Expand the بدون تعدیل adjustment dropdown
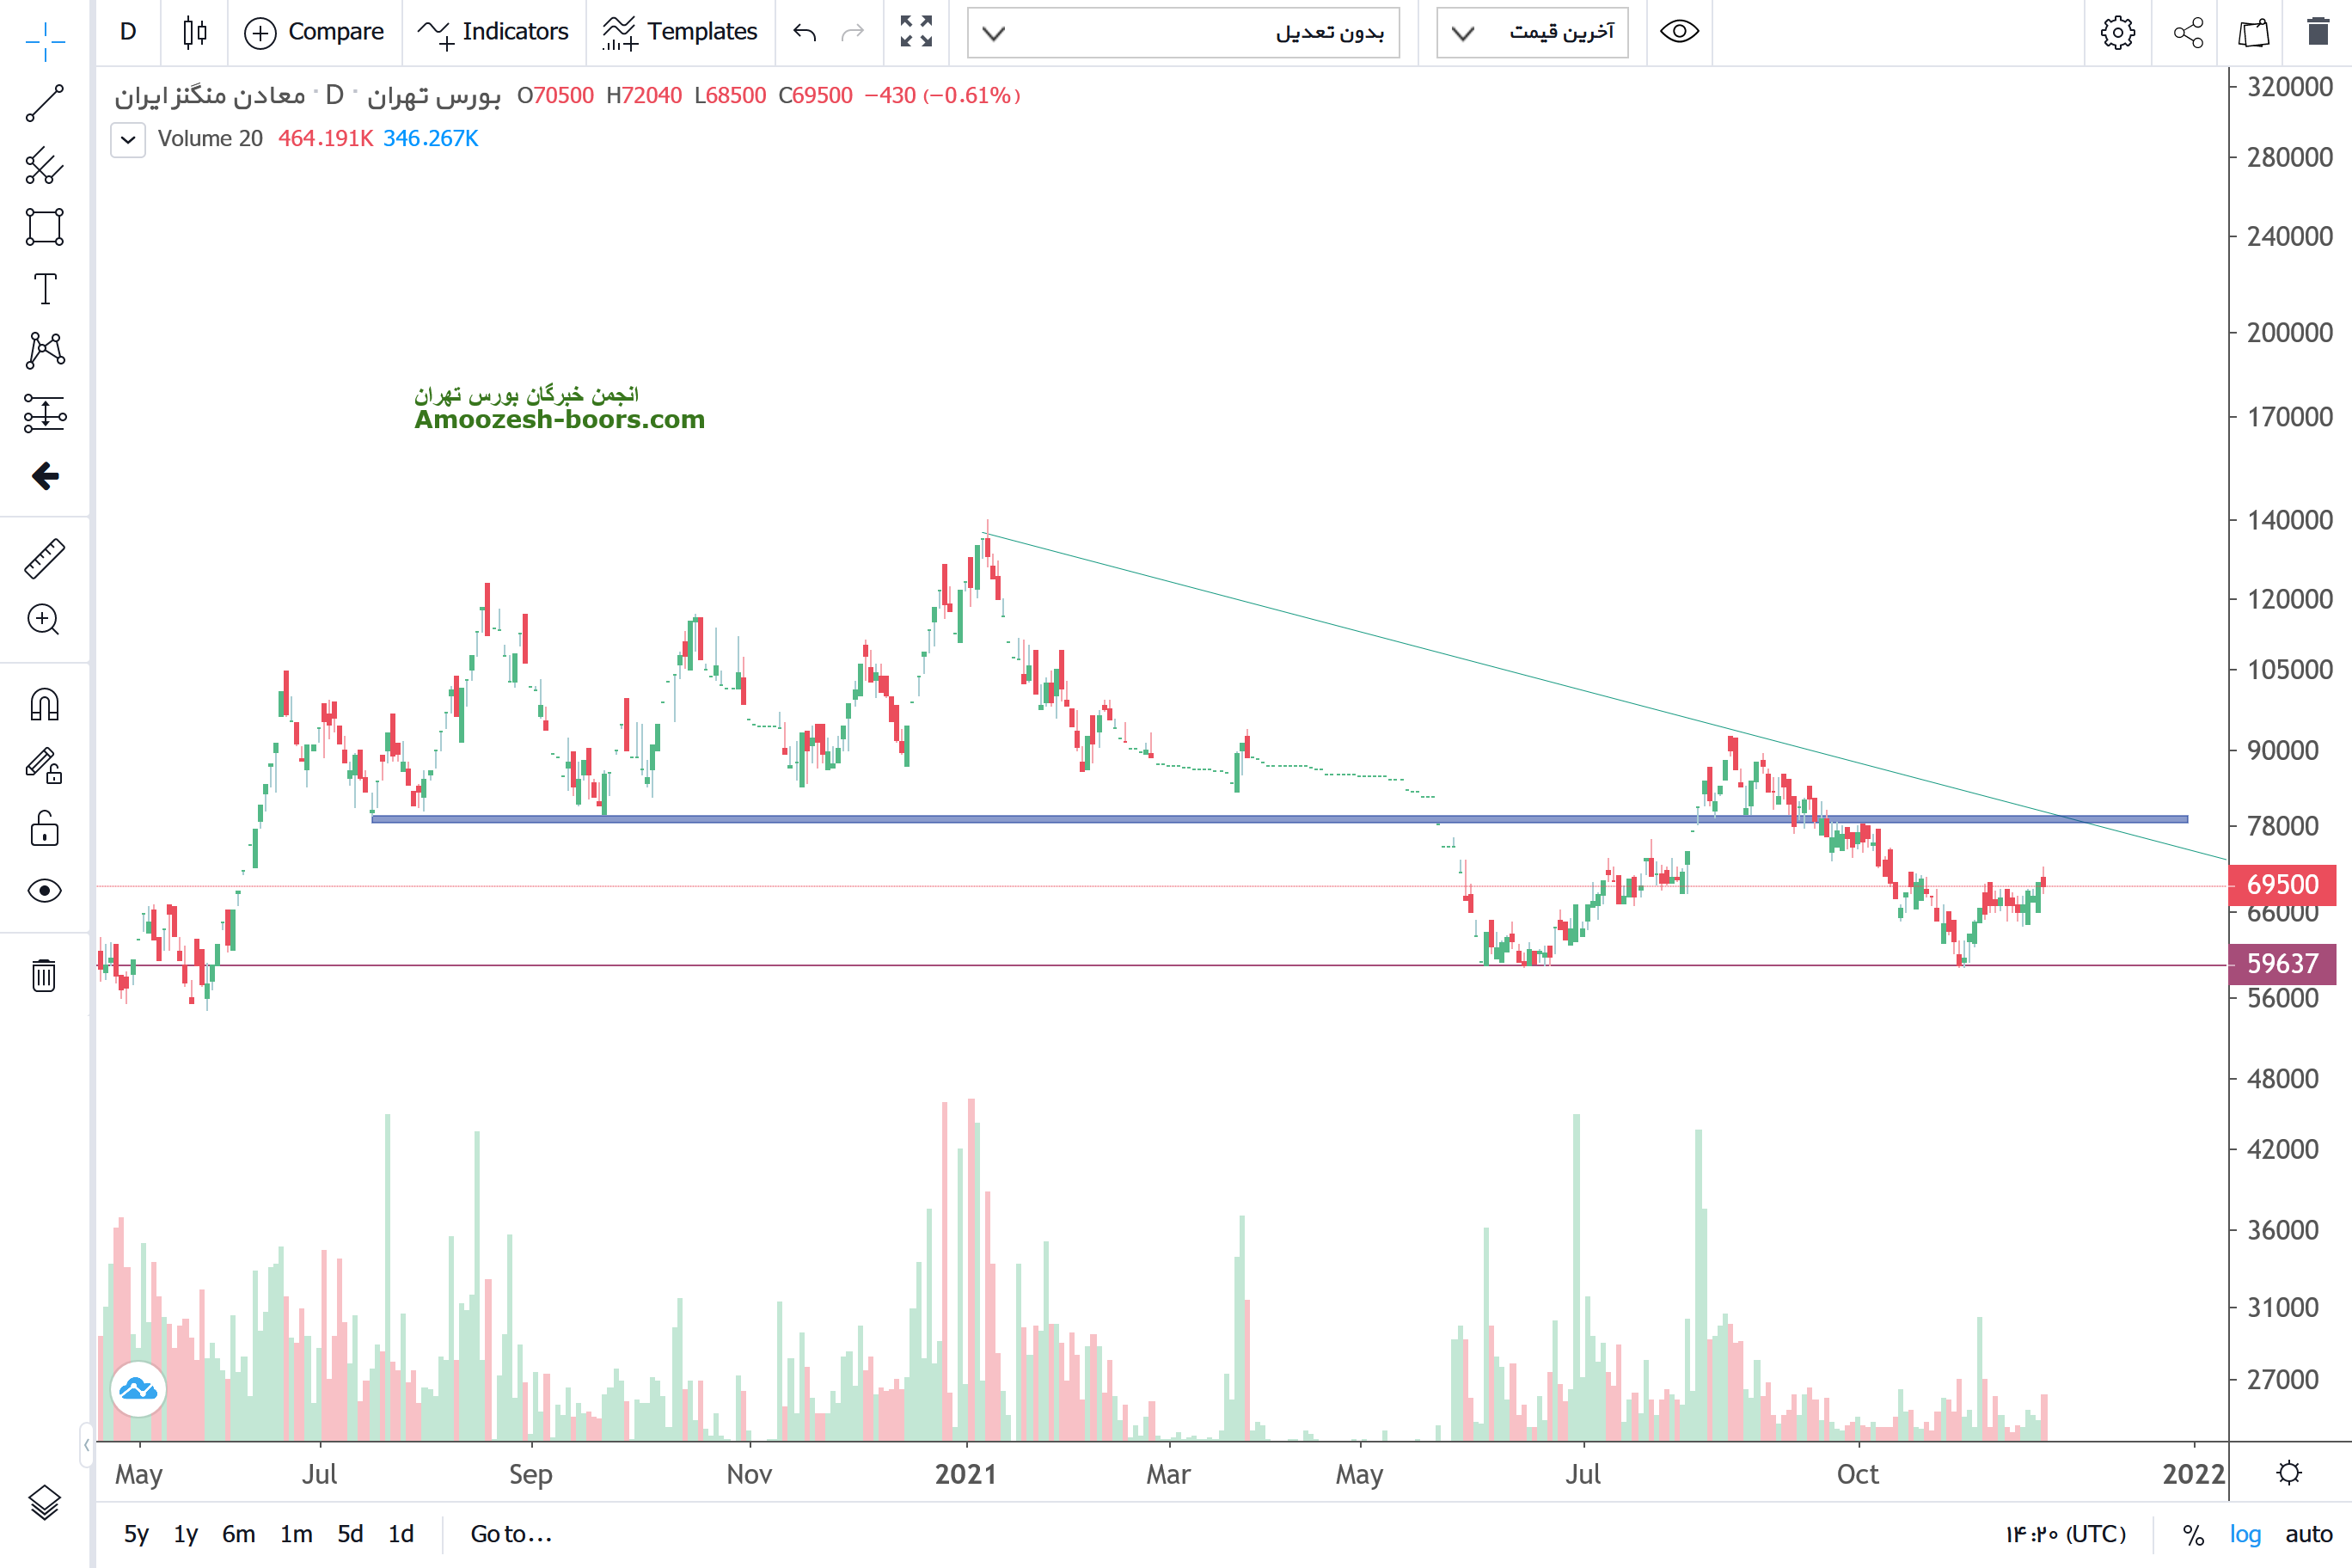The image size is (2352, 1568). pyautogui.click(x=1183, y=33)
